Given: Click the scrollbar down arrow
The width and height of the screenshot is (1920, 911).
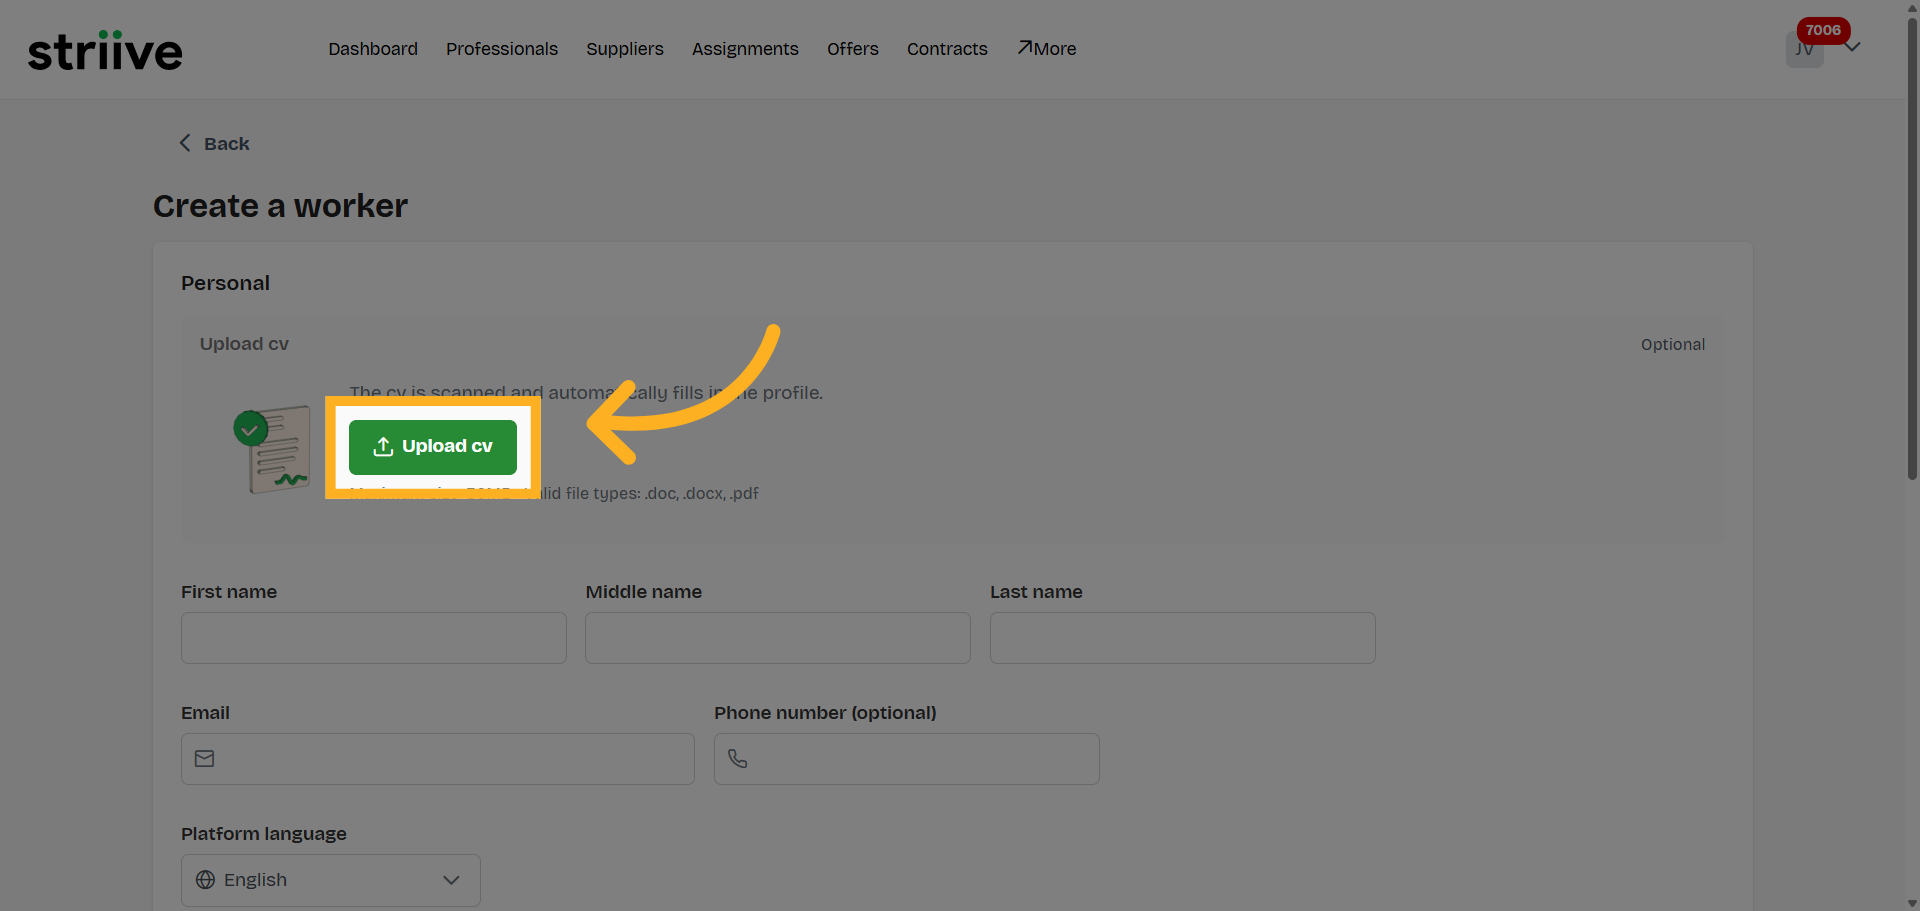Looking at the screenshot, I should [x=1911, y=903].
